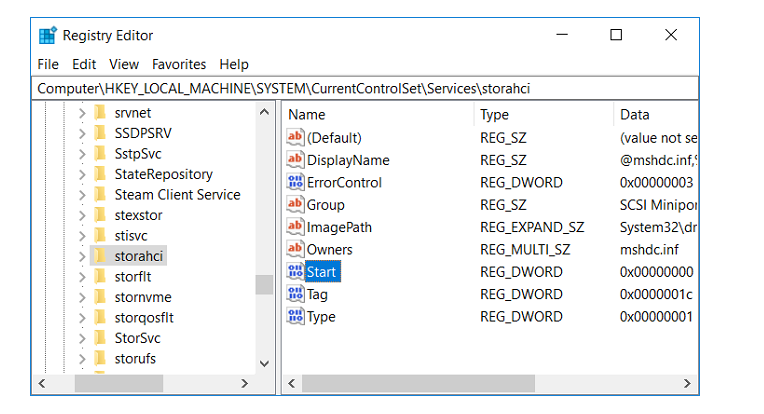Click the folder icon next to stexstor
Image resolution: width=764 pixels, height=414 pixels.
[x=100, y=215]
